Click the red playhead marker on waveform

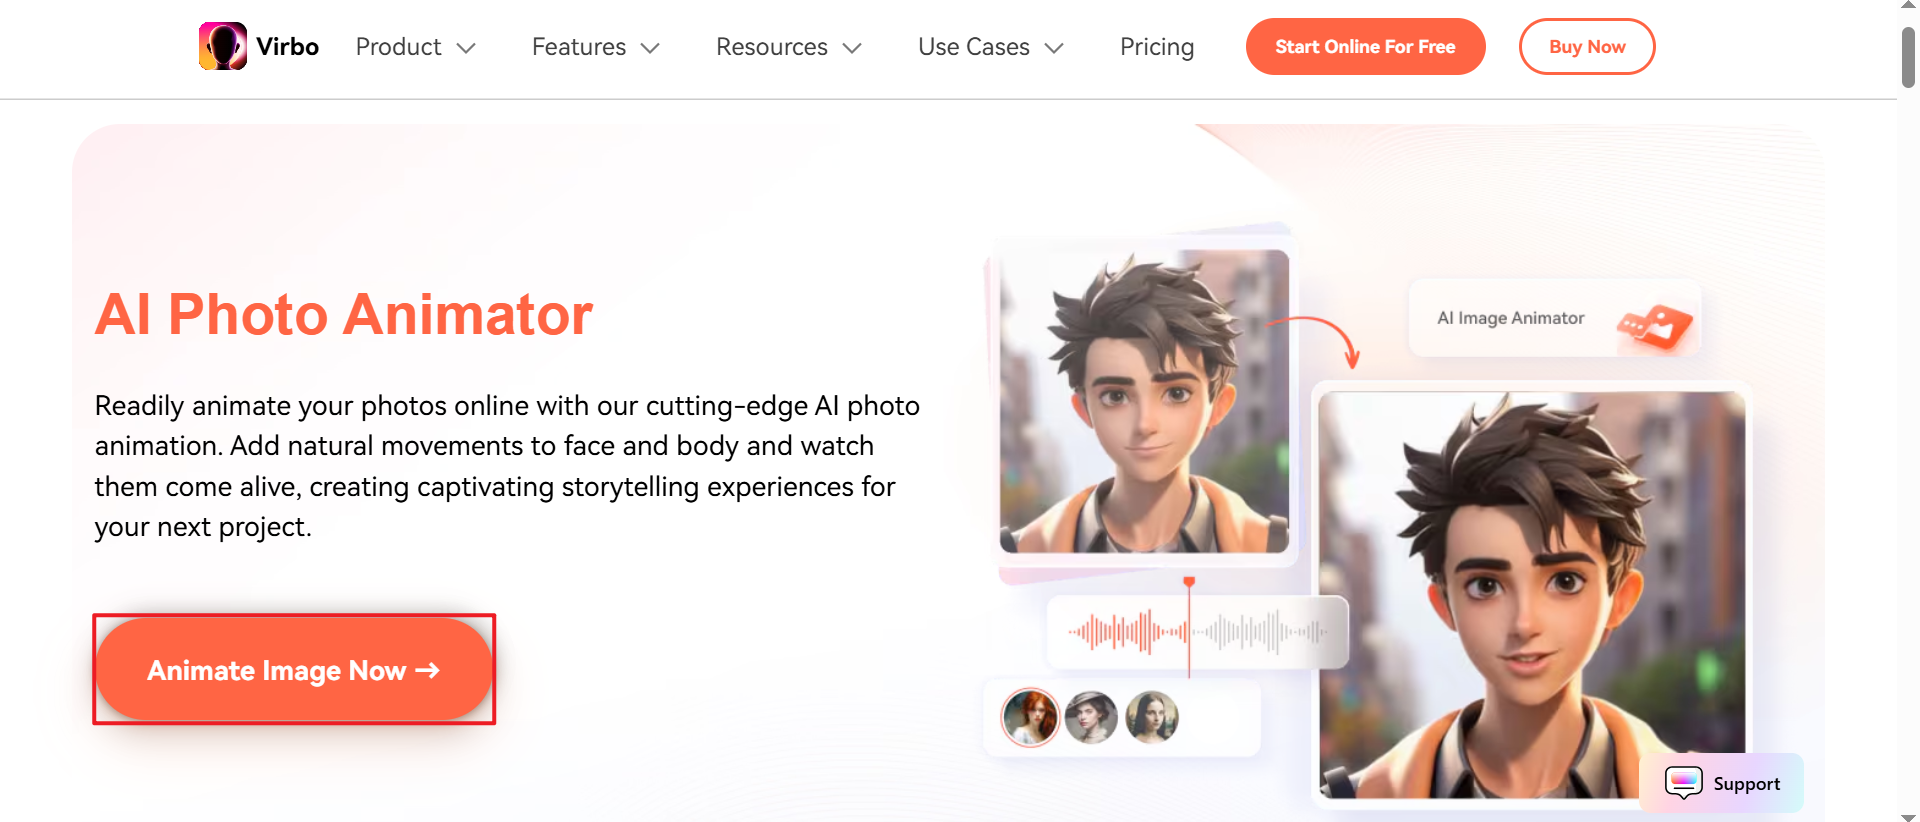point(1189,581)
